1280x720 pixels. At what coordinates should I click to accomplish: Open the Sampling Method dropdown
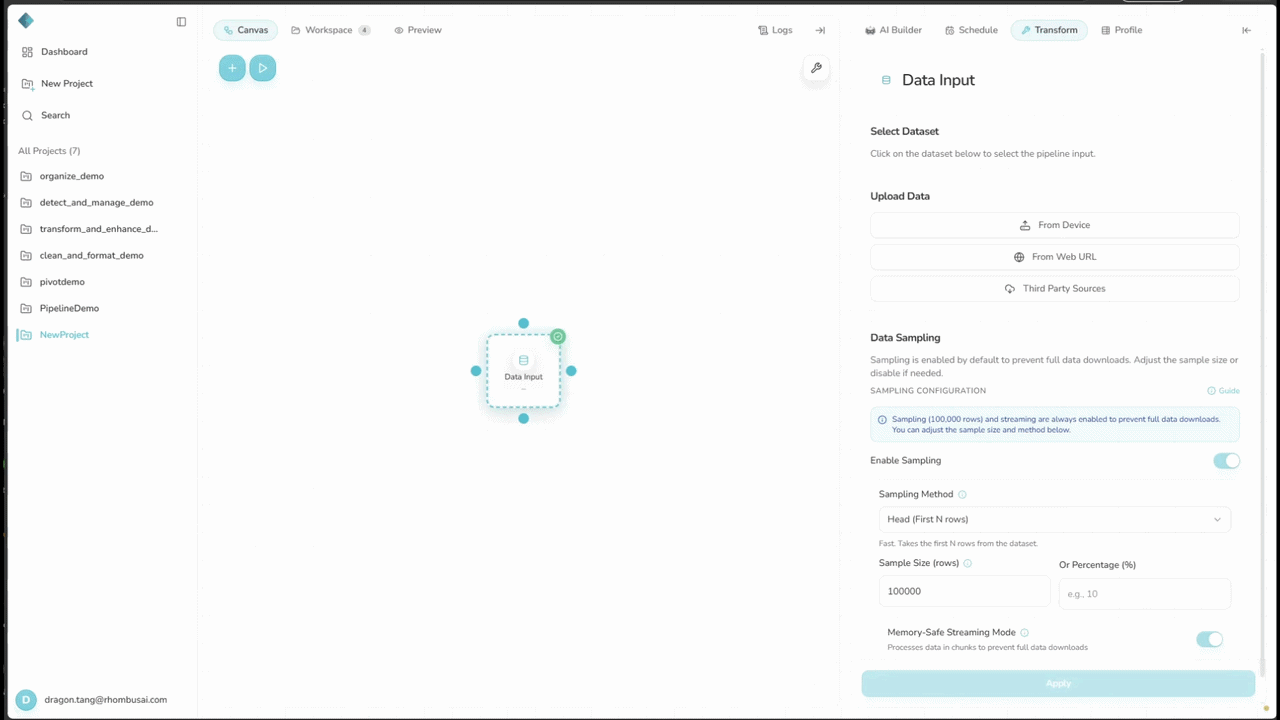(1055, 519)
